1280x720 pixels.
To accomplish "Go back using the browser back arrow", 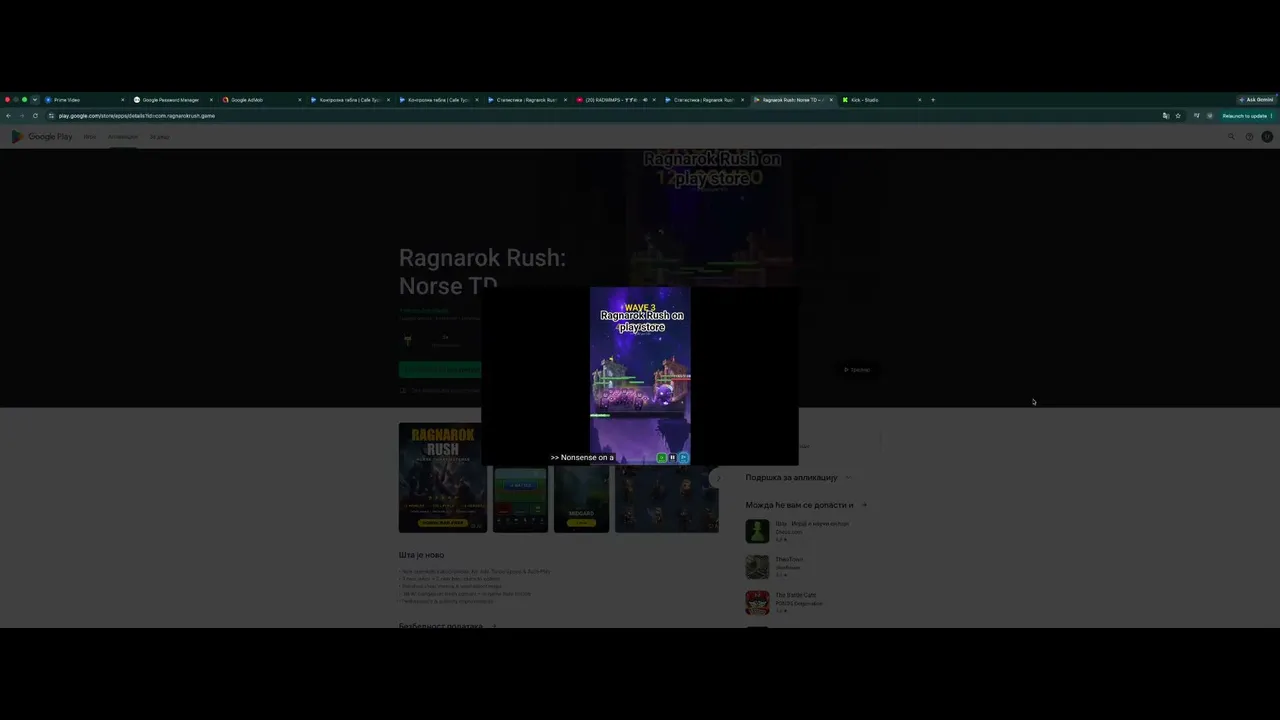I will [8, 116].
